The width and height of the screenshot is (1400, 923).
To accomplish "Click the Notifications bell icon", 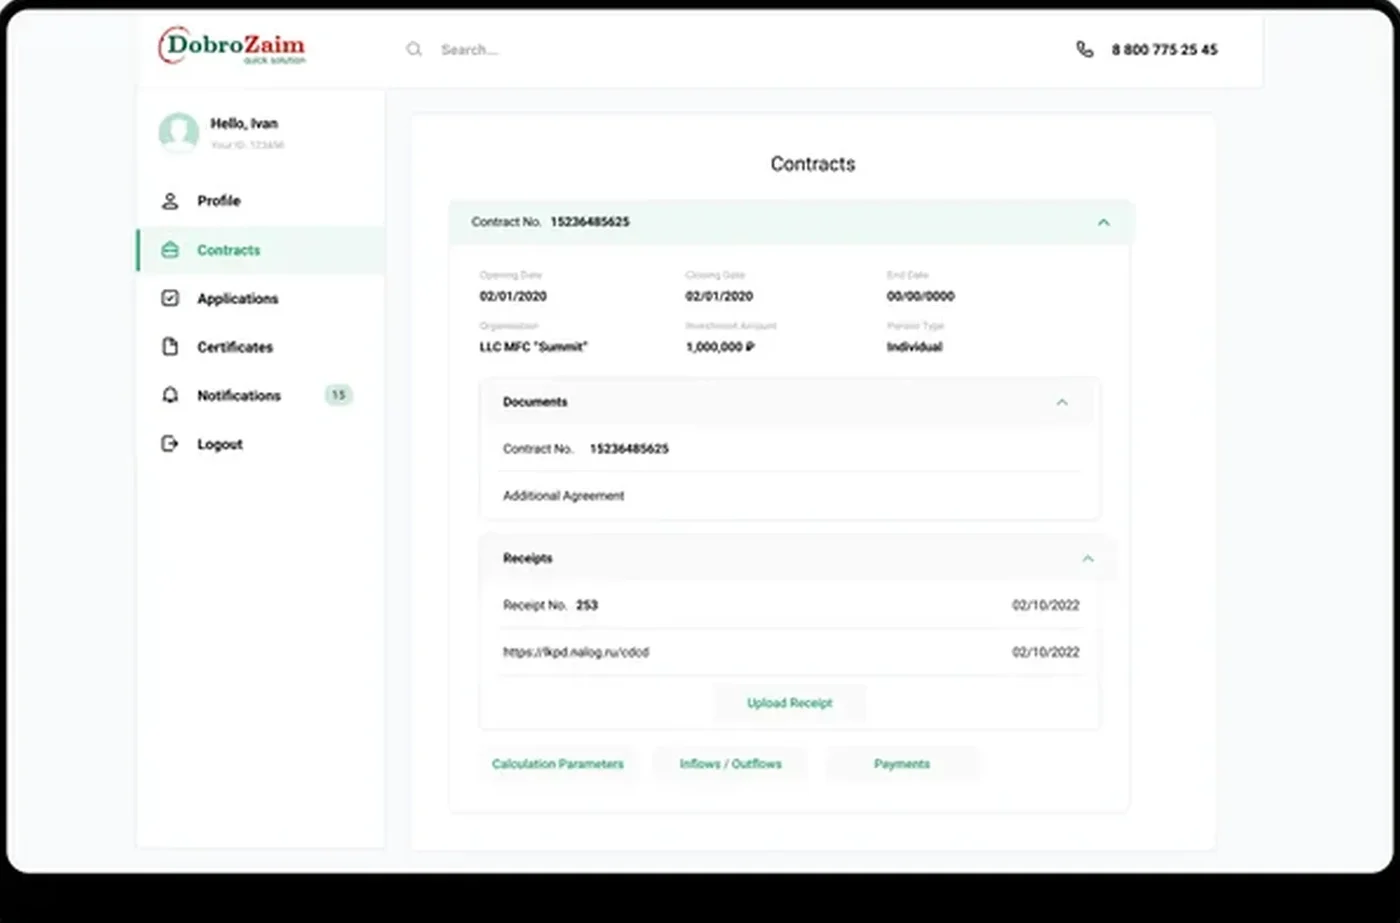I will coord(170,395).
